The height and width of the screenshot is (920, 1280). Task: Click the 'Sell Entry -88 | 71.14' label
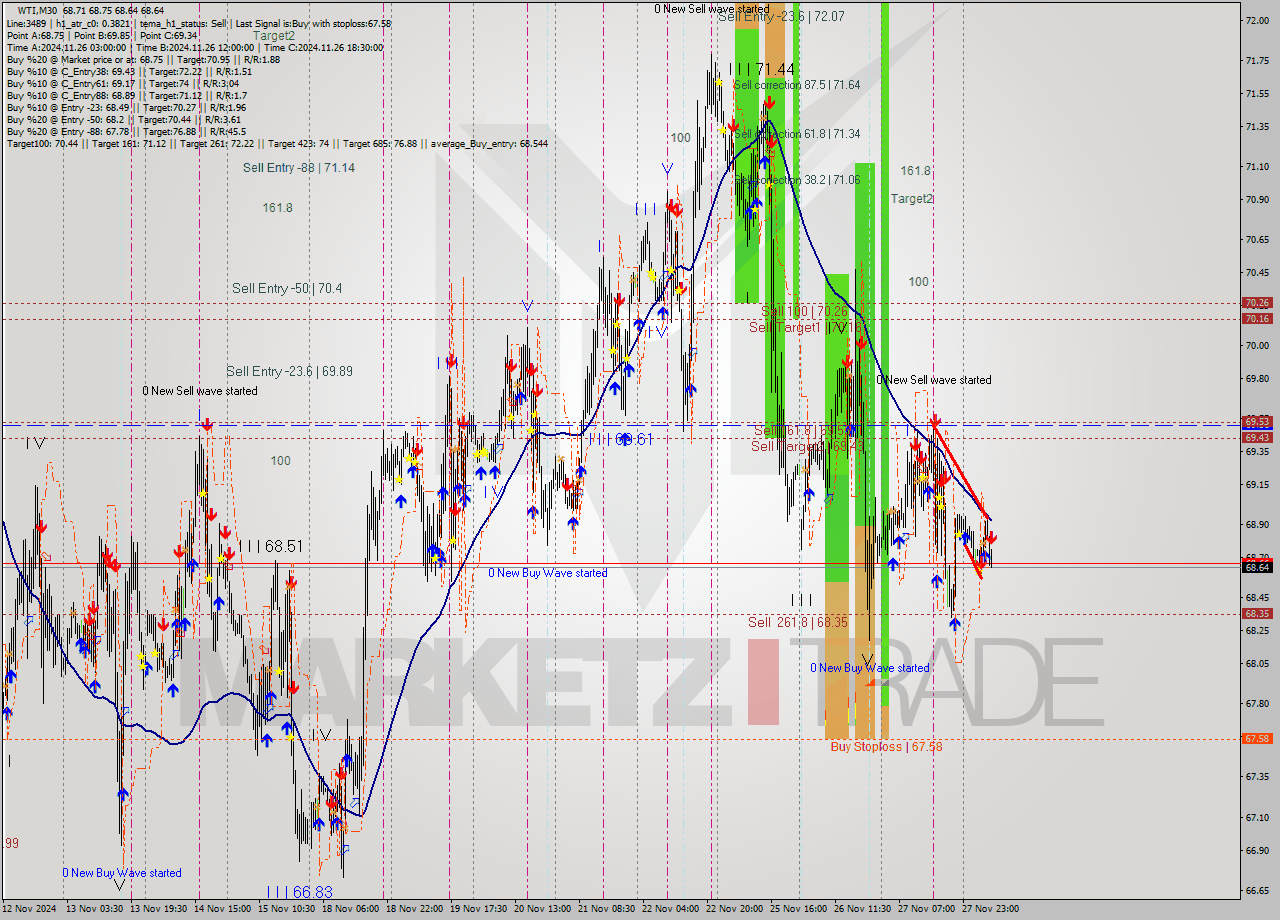[x=298, y=168]
